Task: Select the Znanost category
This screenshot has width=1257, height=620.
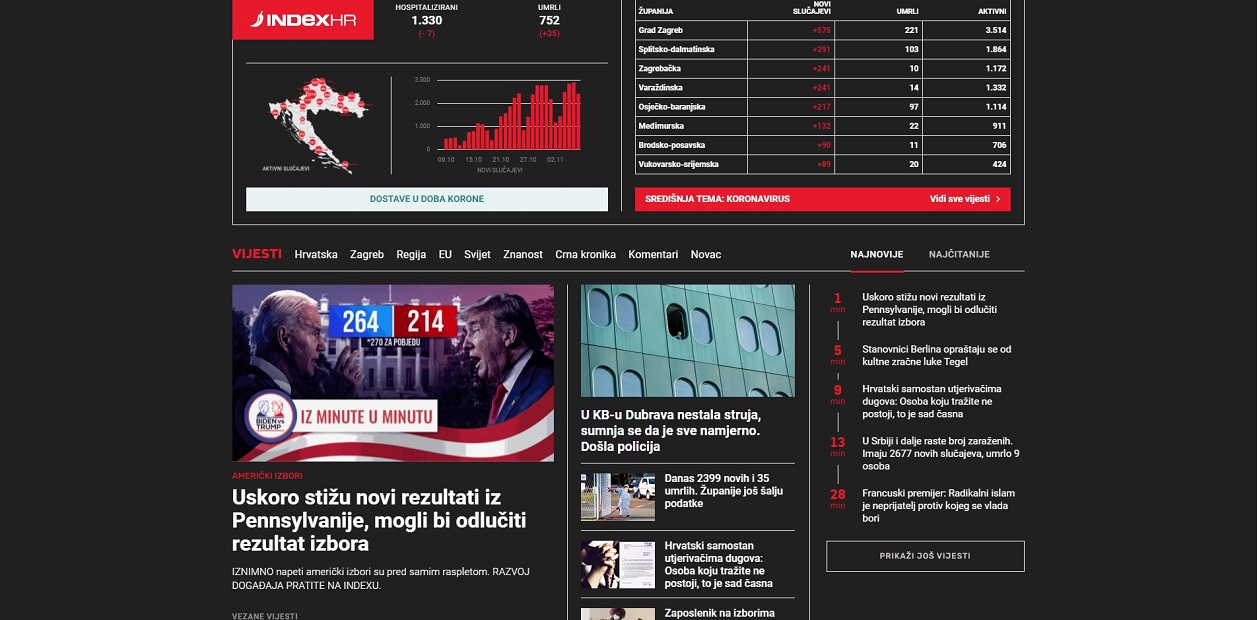Action: 523,255
